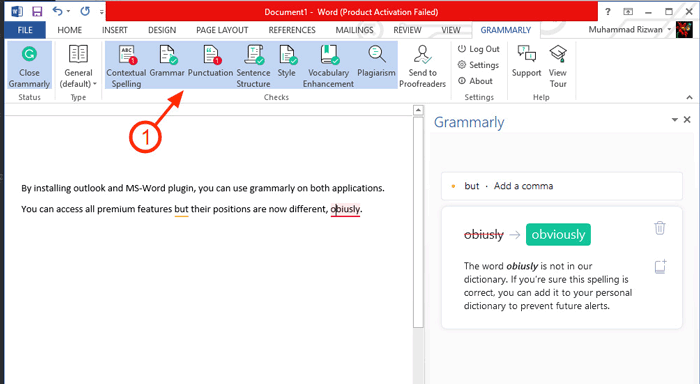Collapse the ribbon with the chevron

click(689, 97)
